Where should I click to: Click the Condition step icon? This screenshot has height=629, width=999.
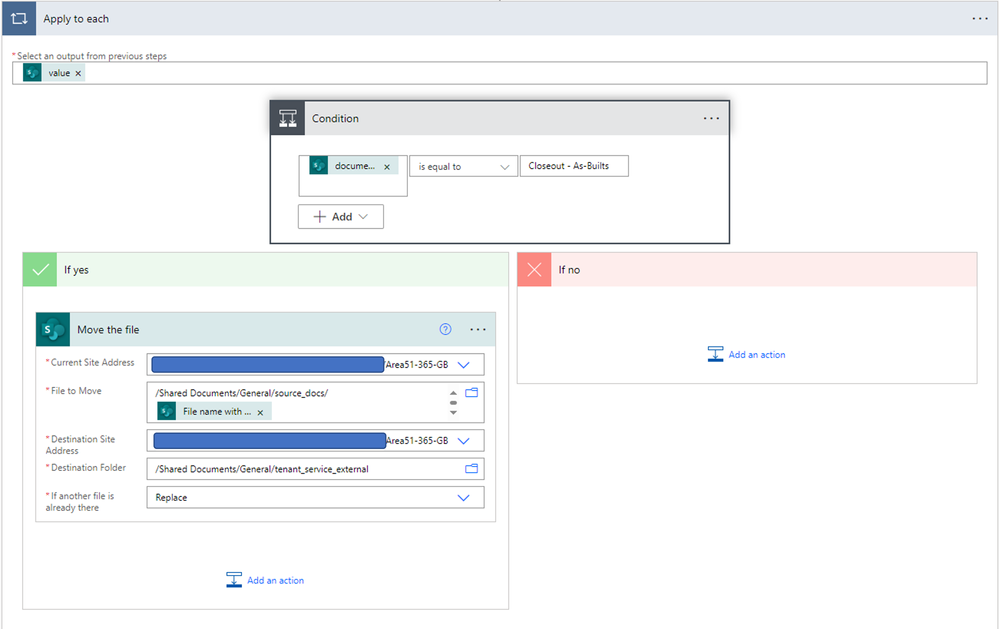coord(288,118)
